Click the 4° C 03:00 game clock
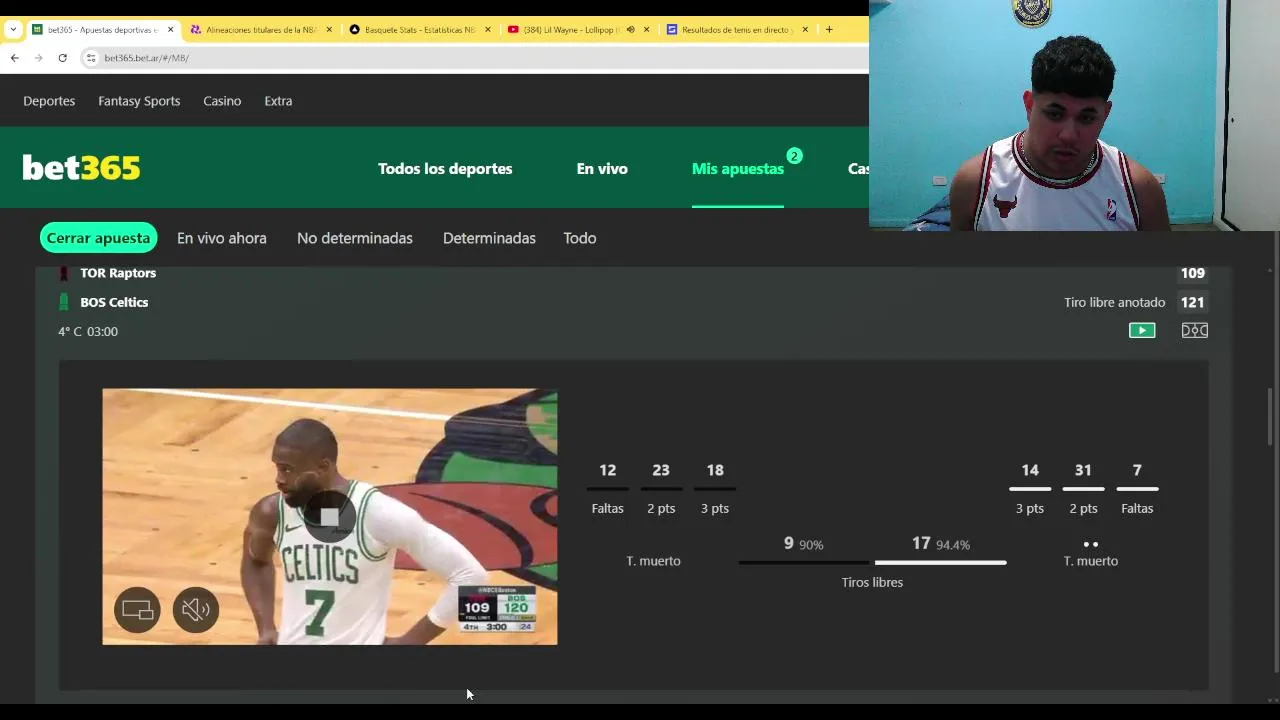The image size is (1280, 720). pos(88,331)
